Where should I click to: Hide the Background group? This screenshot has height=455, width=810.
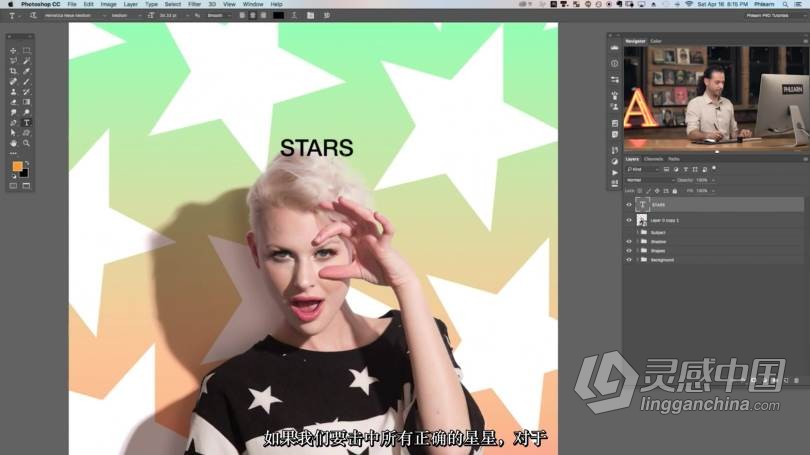(x=629, y=260)
